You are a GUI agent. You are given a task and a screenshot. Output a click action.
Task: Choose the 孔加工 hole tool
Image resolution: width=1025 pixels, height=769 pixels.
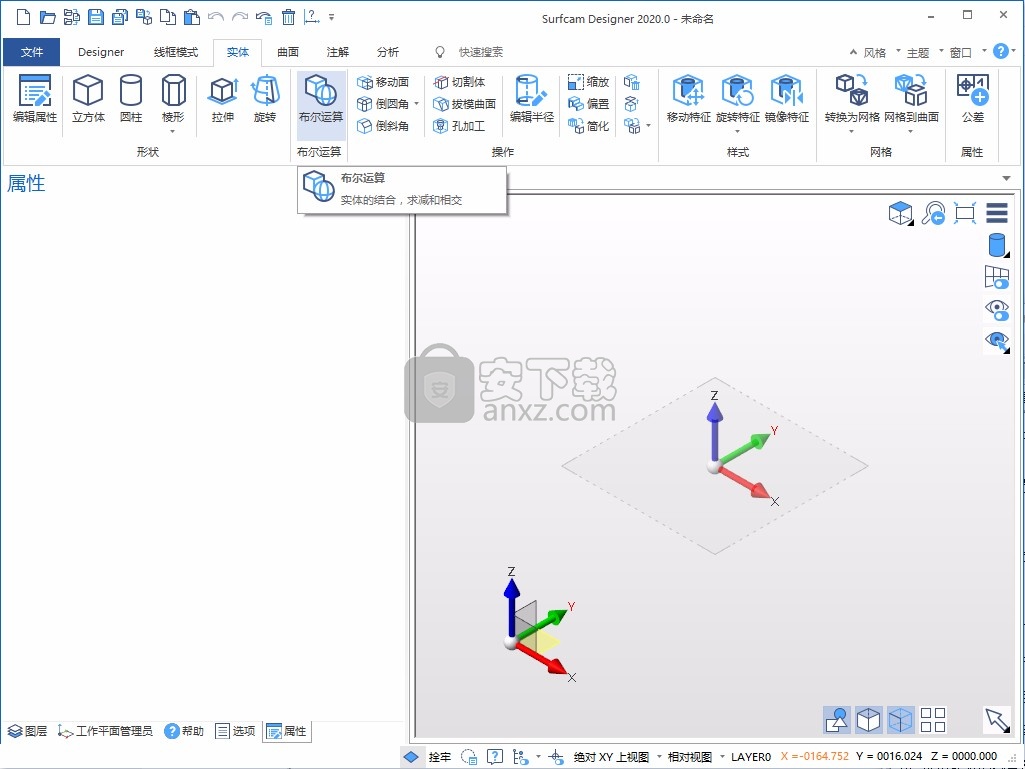tap(460, 126)
